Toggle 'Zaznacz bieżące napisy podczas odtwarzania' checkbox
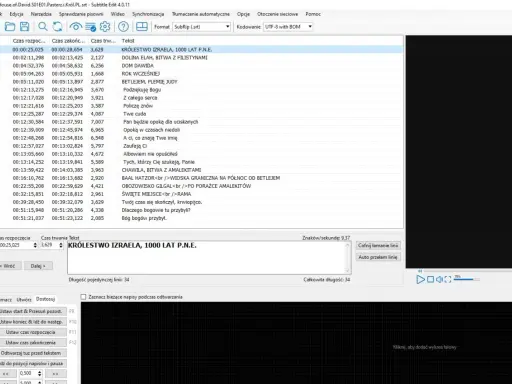The image size is (512, 384). pos(83,297)
